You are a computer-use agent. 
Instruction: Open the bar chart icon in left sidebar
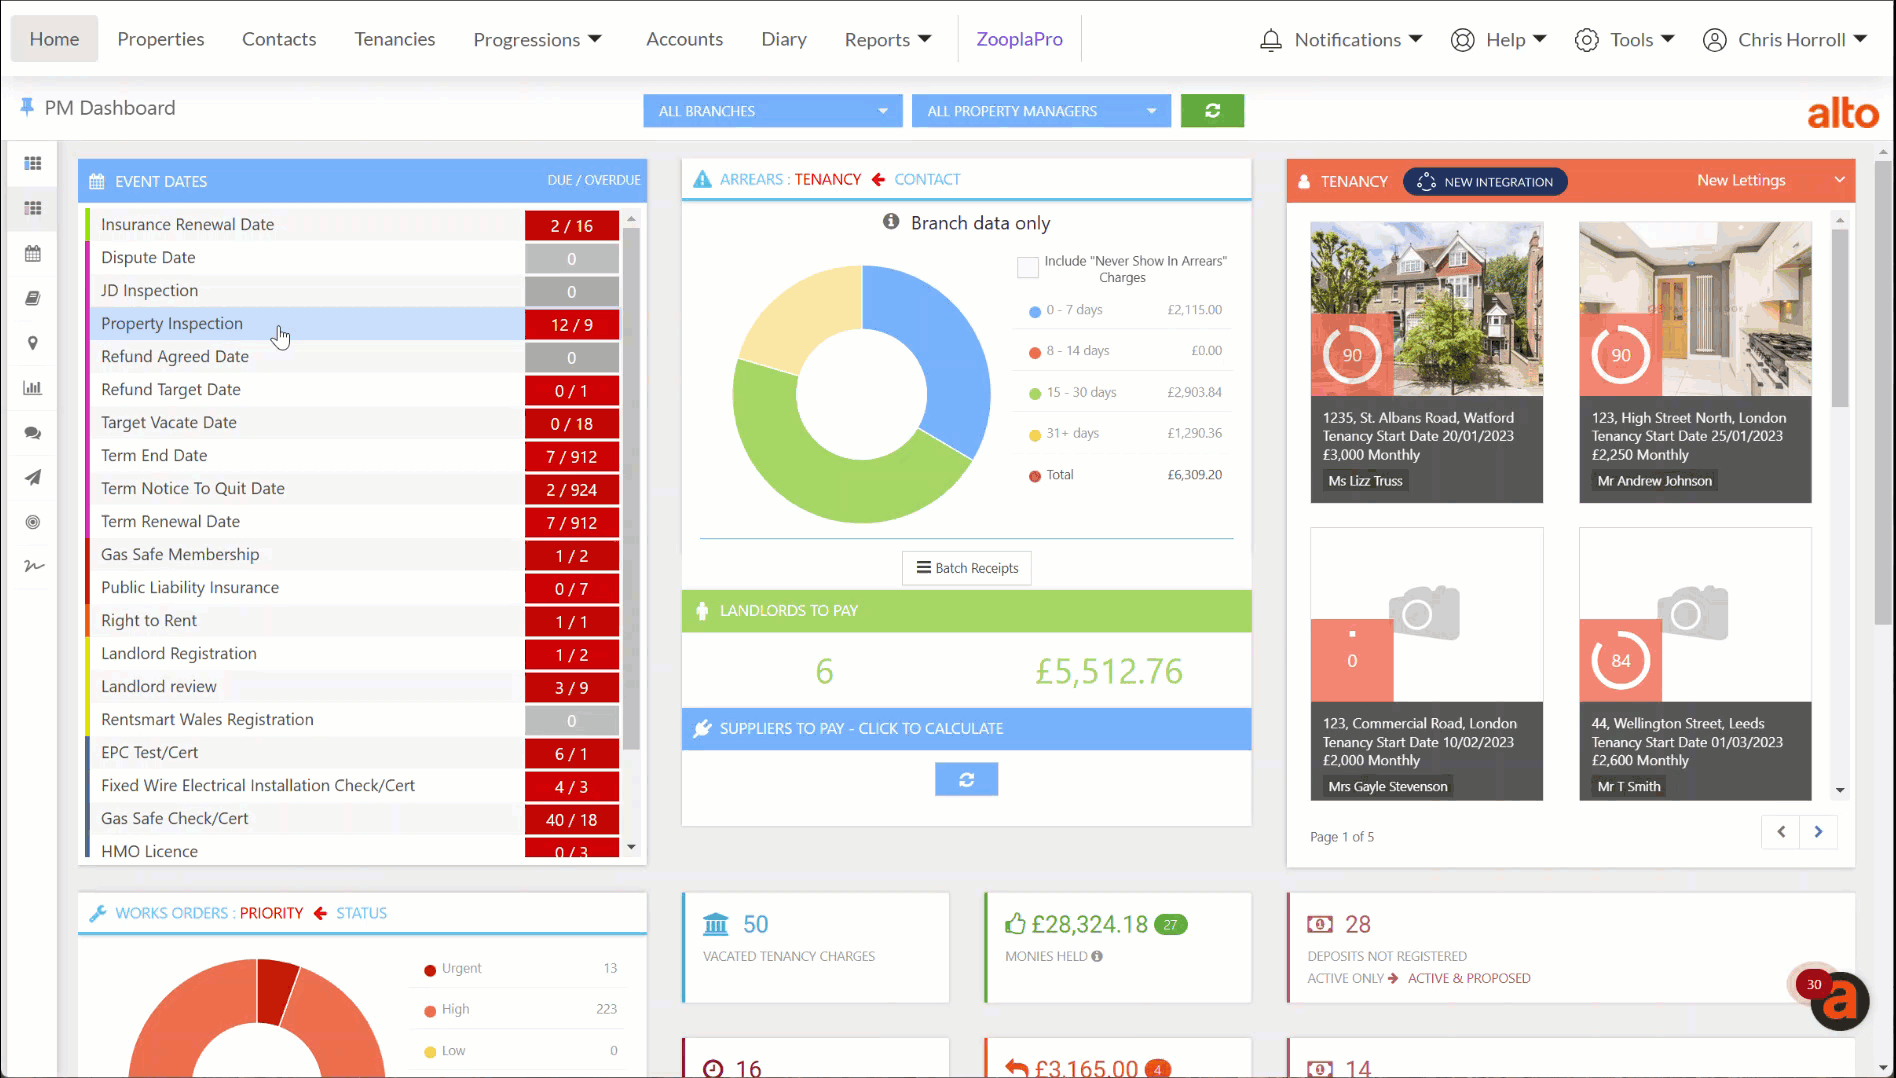[x=33, y=388]
